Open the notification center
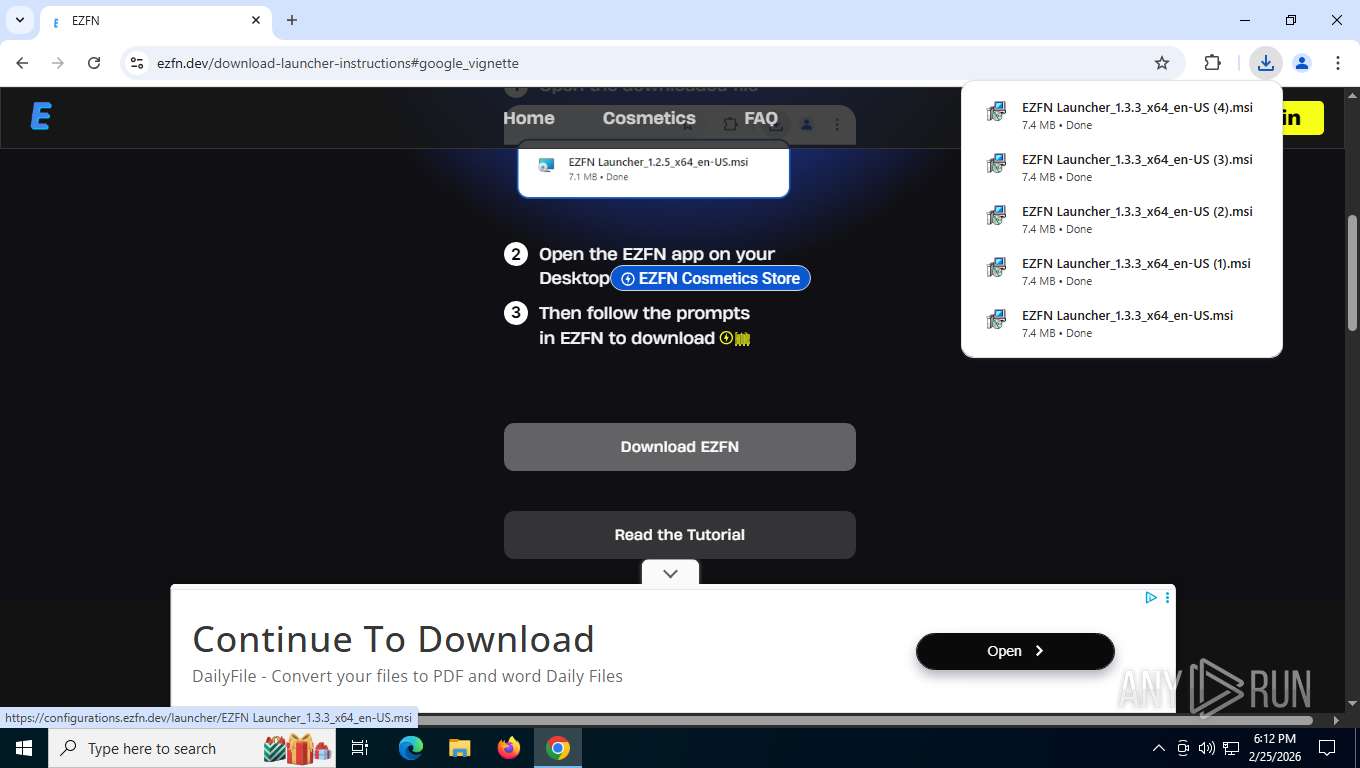Image resolution: width=1360 pixels, height=768 pixels. coord(1327,748)
